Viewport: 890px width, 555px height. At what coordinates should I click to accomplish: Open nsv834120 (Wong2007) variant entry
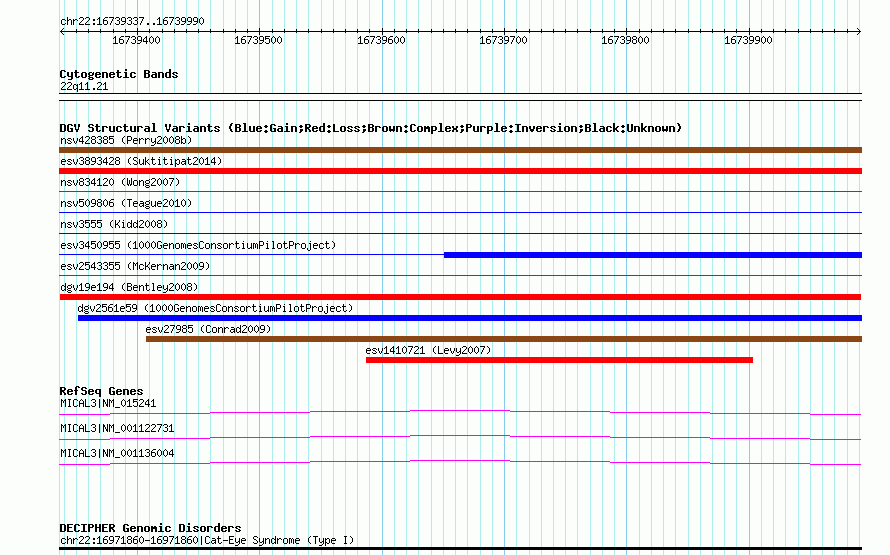pos(120,182)
